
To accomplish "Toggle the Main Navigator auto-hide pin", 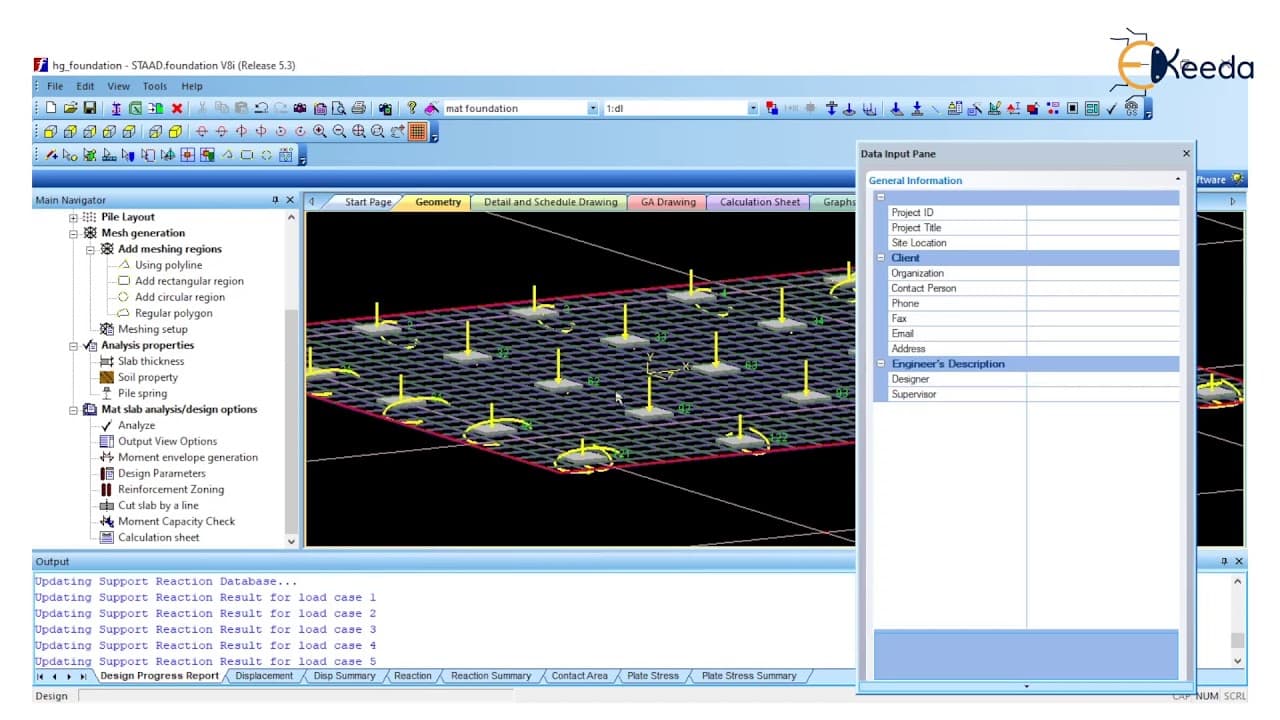I will point(276,200).
